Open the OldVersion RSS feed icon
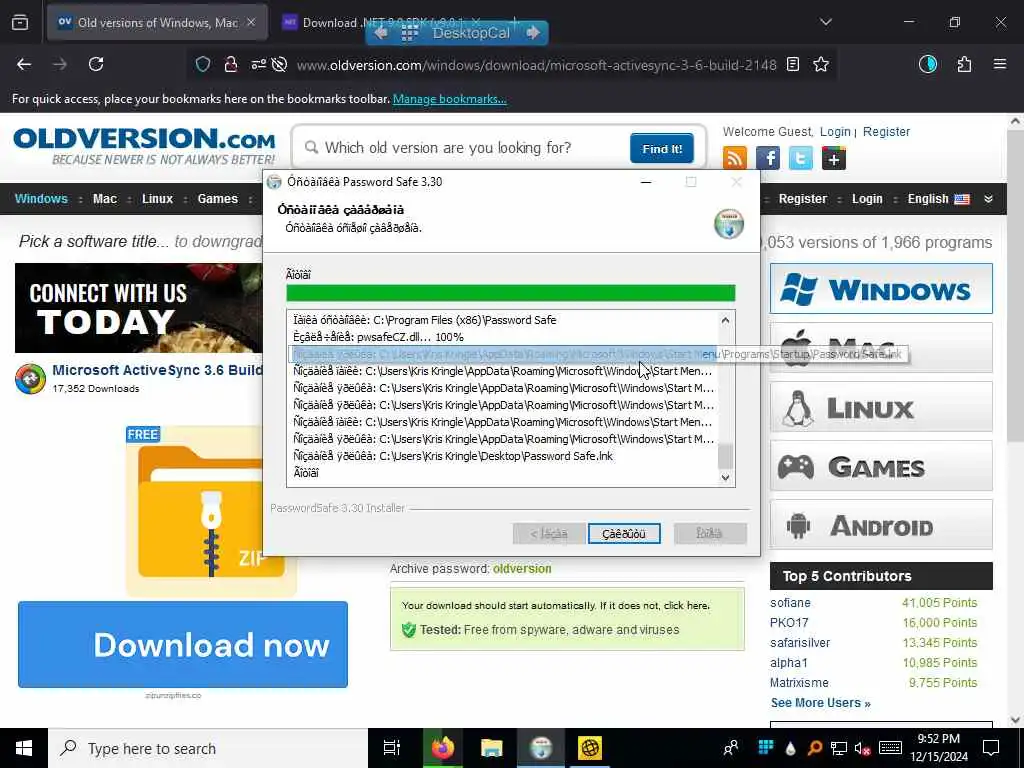This screenshot has width=1024, height=768. [735, 158]
